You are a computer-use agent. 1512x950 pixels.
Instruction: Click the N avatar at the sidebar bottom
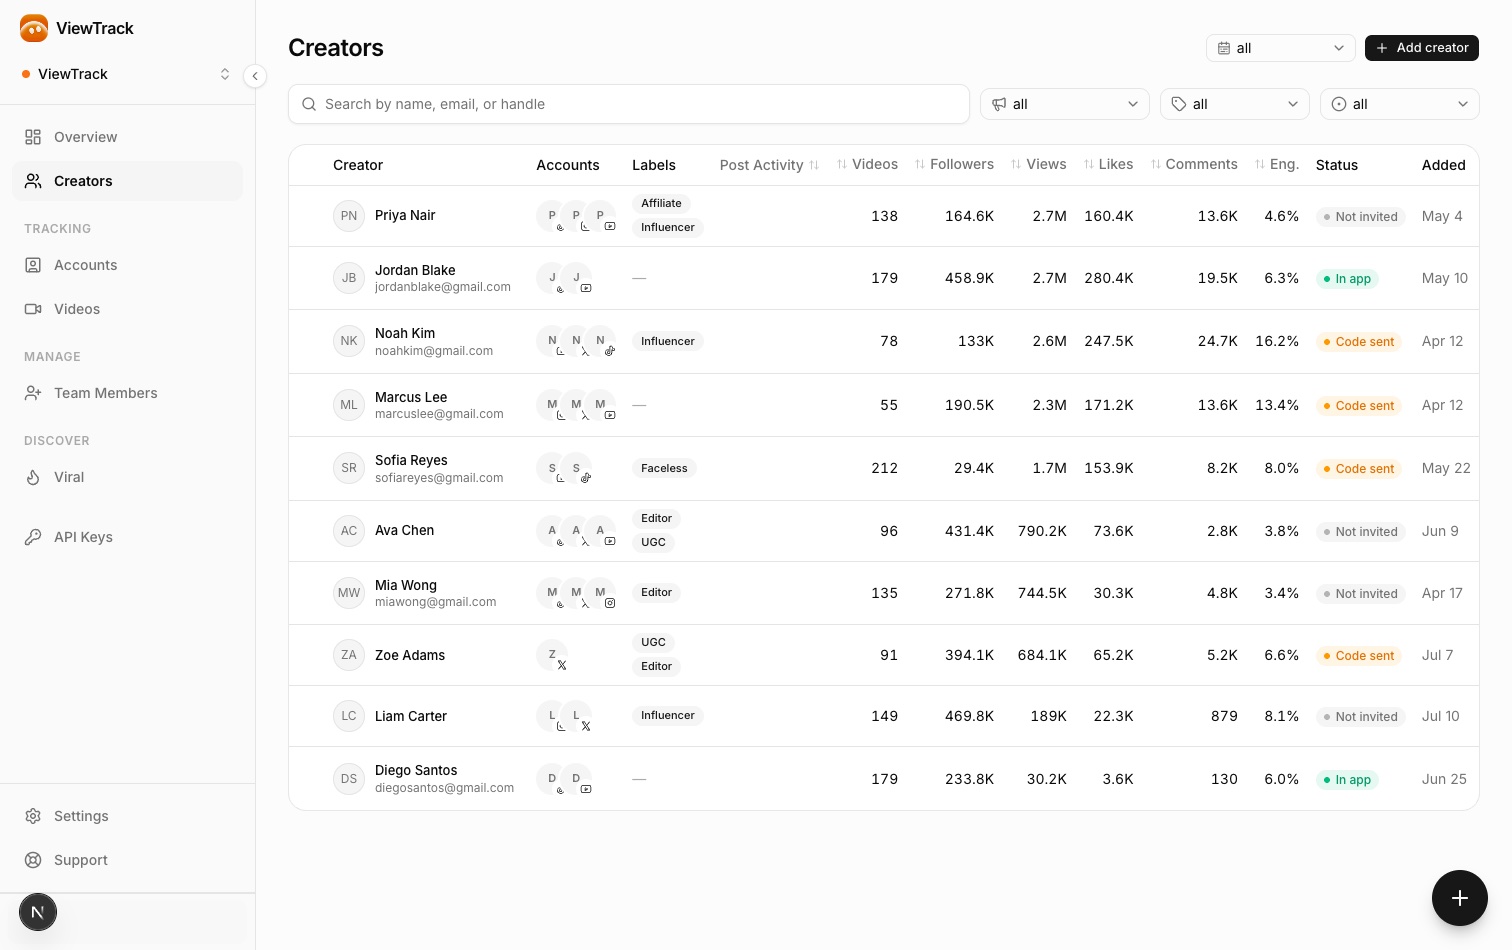point(38,912)
